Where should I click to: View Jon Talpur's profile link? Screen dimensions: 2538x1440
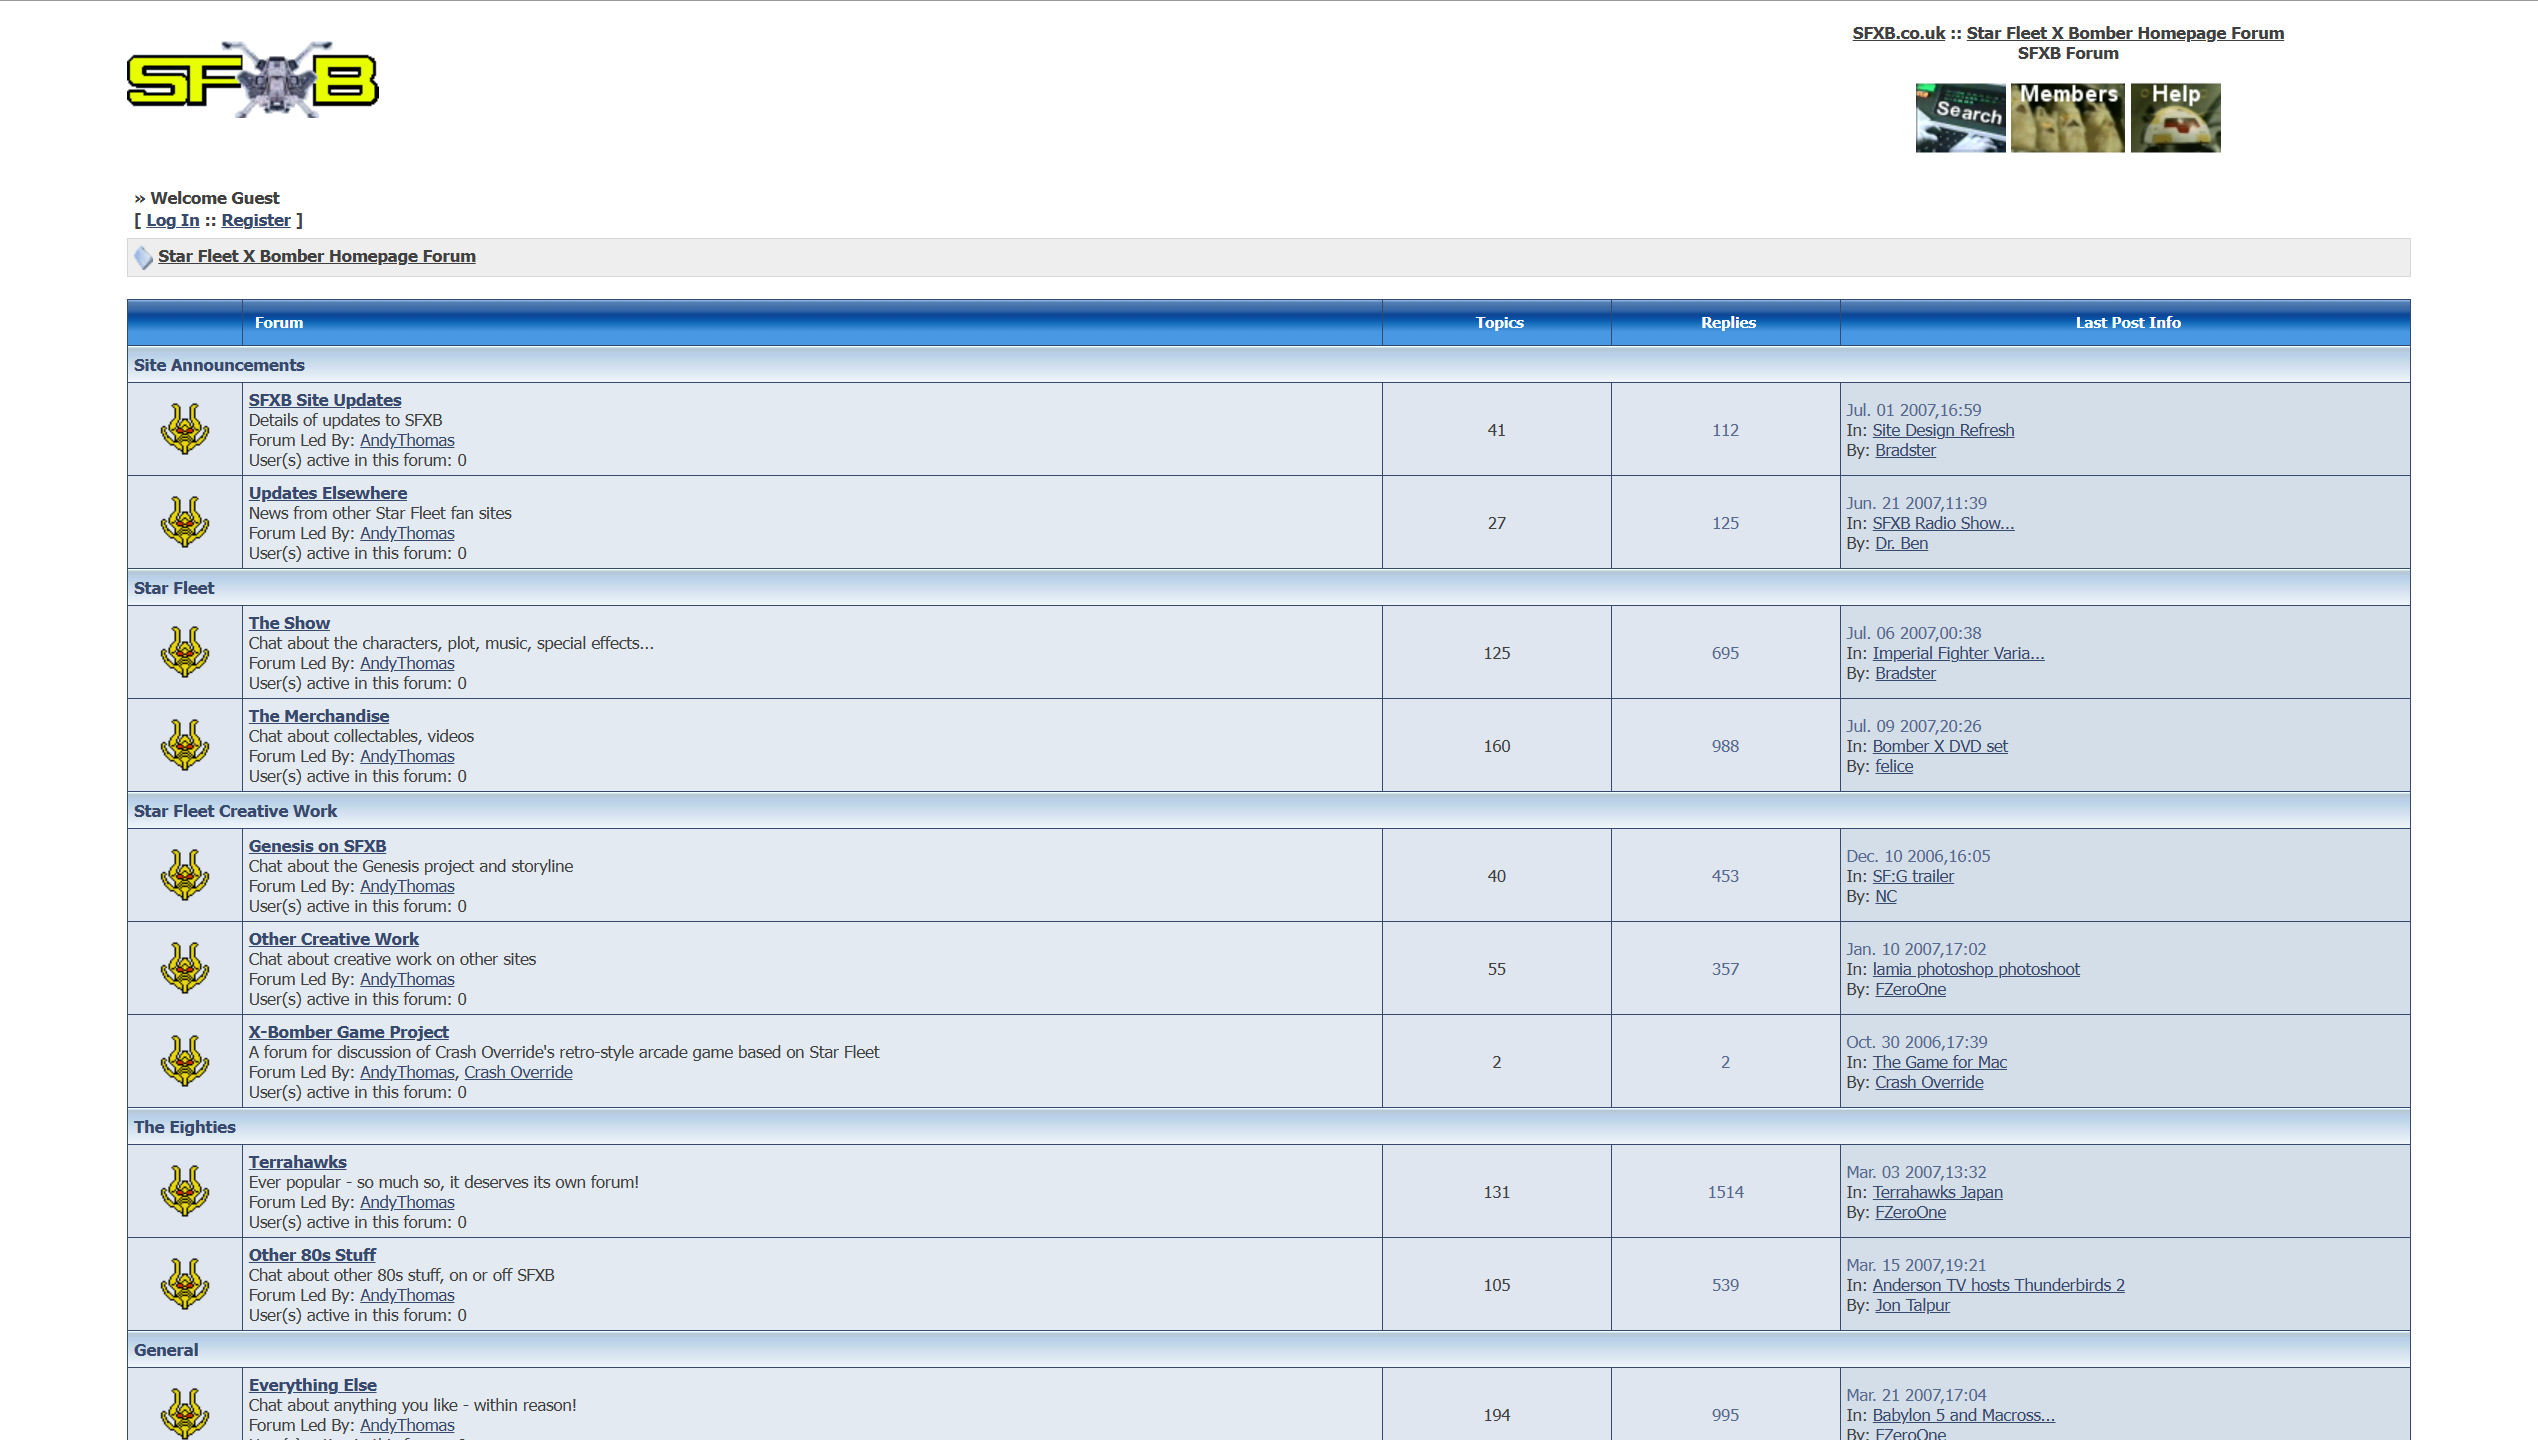pos(1912,1305)
